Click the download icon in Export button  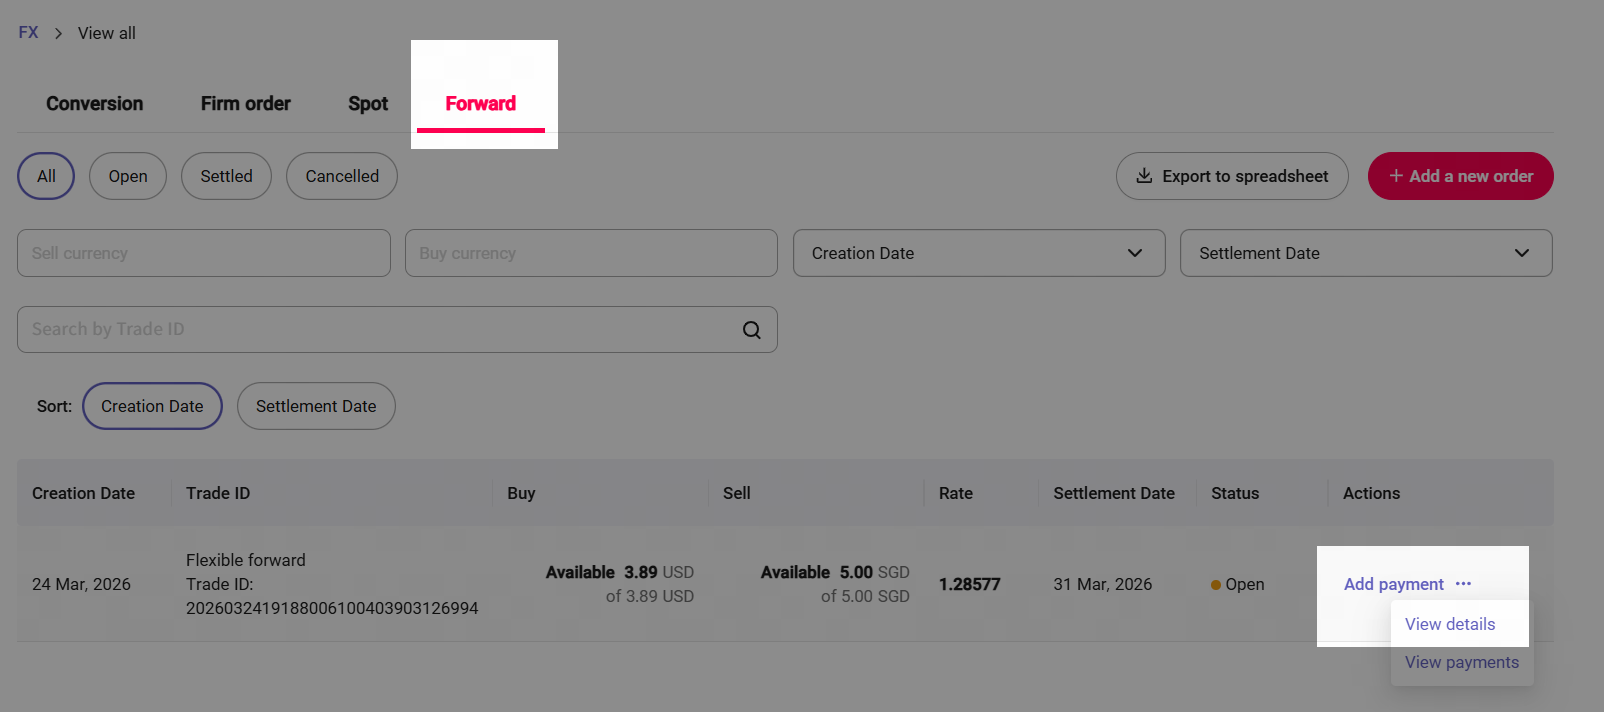tap(1144, 176)
